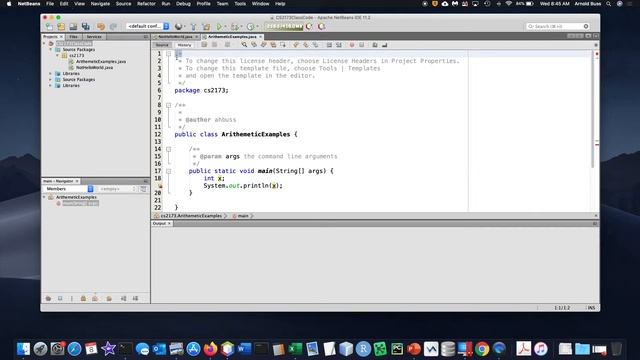Click the Debug Project toolbar icon
640x360 pixels.
[234, 27]
